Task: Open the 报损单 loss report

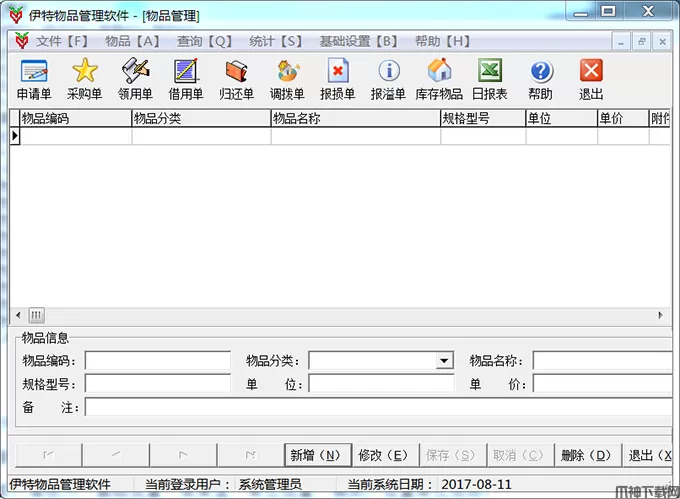Action: click(x=337, y=79)
